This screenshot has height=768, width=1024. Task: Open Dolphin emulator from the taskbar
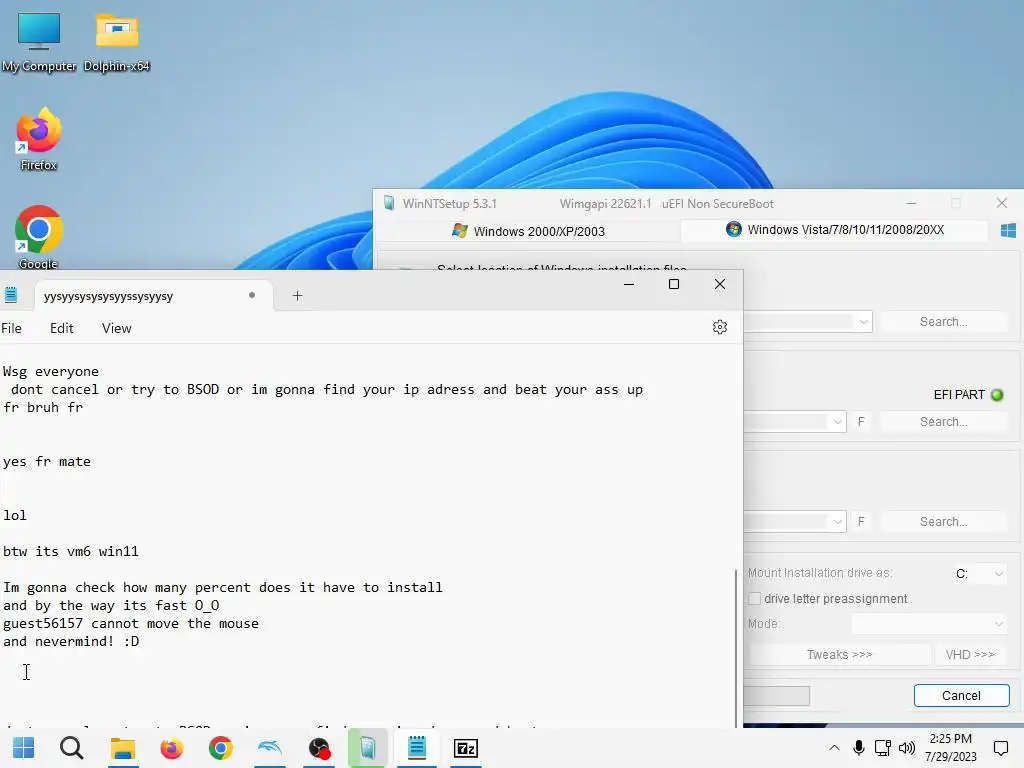click(x=270, y=748)
